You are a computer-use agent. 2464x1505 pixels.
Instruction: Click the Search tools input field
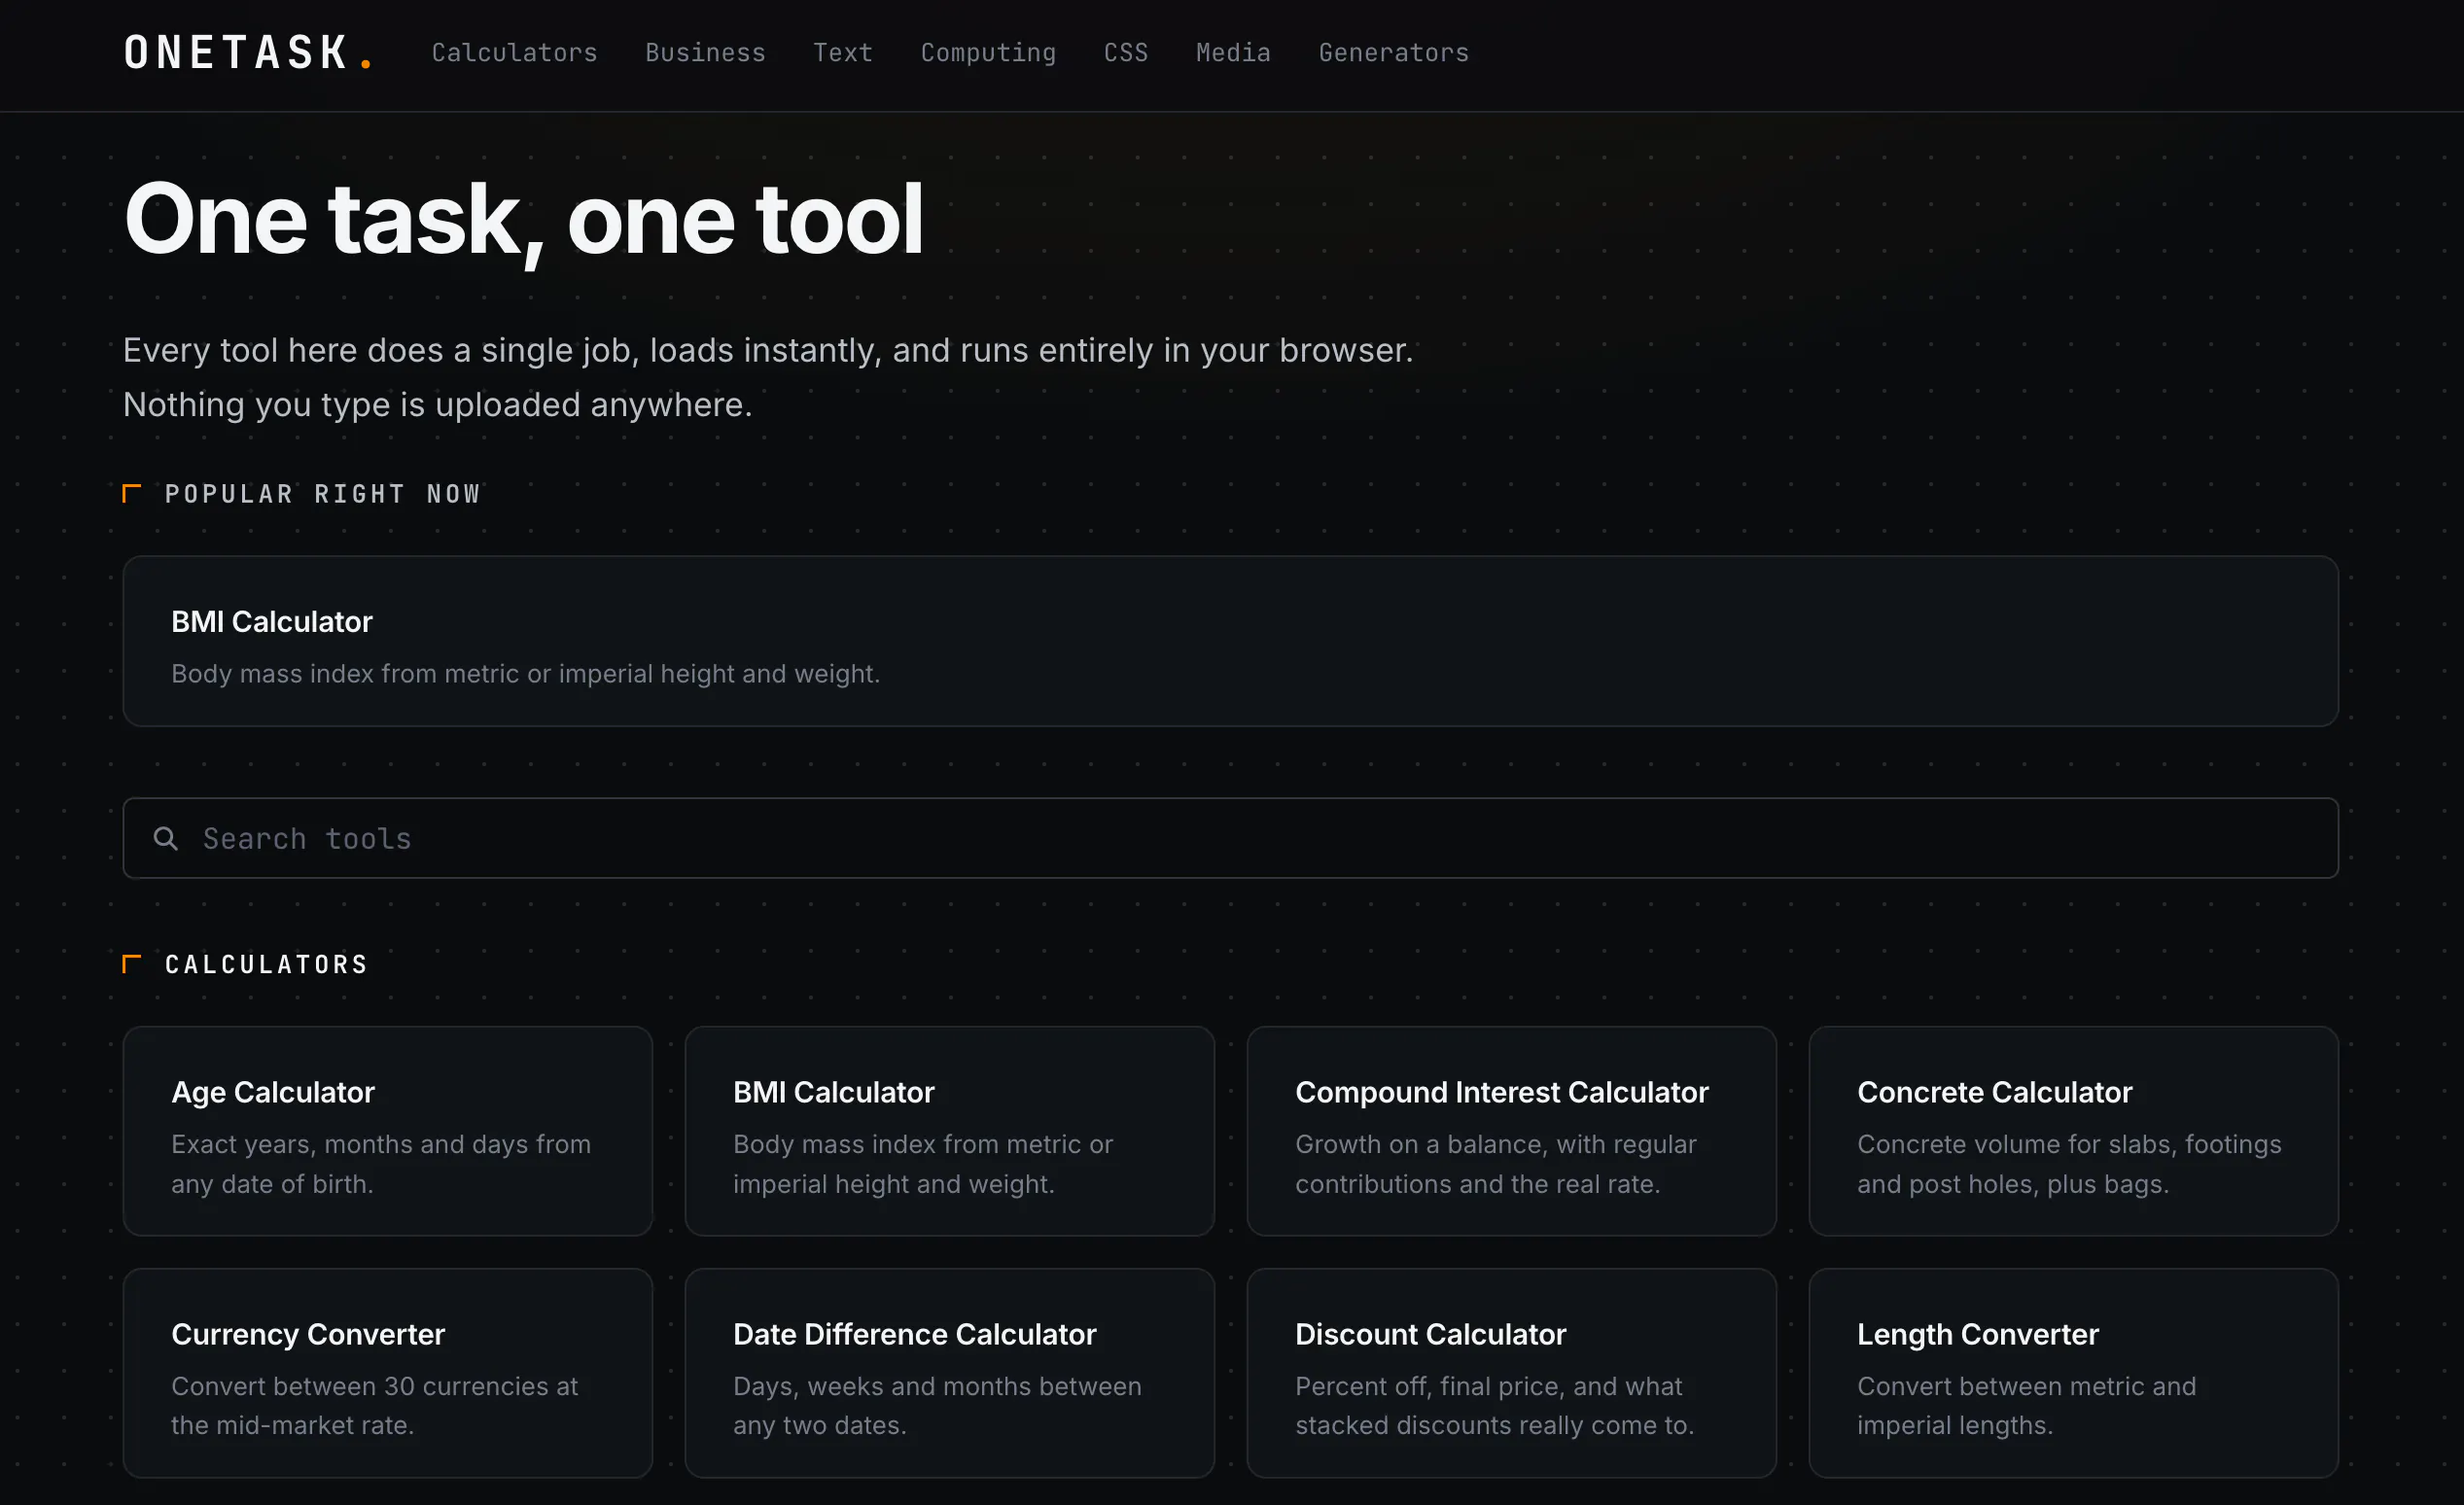click(x=1230, y=838)
